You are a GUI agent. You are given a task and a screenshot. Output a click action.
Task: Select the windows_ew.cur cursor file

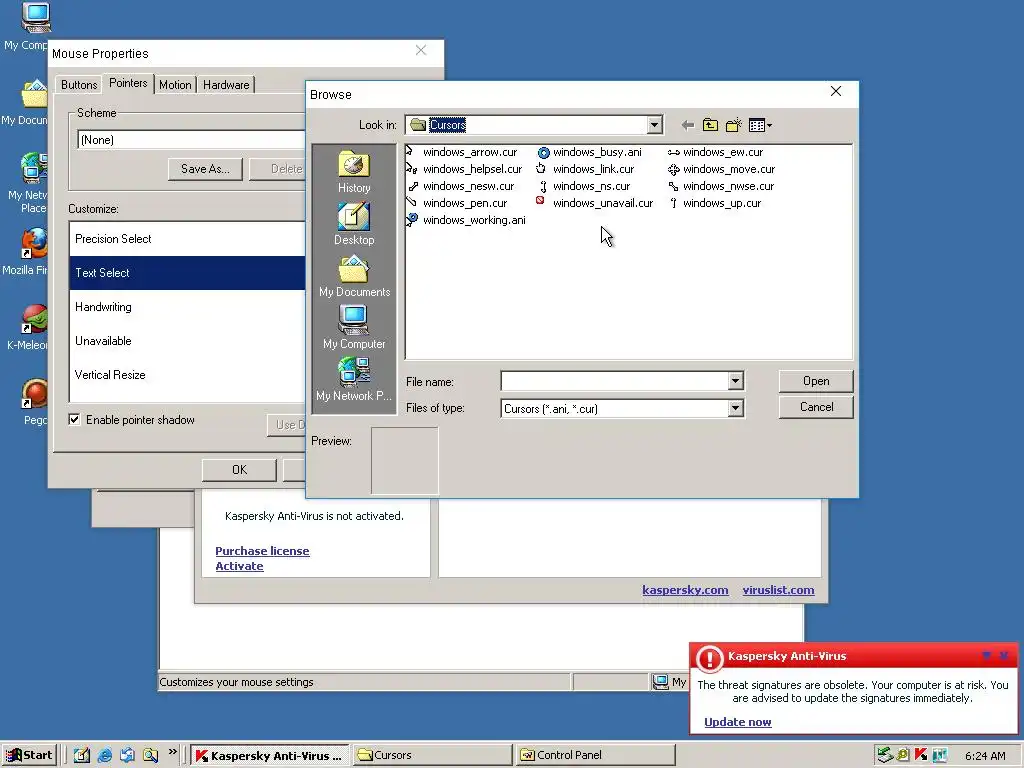coord(716,152)
